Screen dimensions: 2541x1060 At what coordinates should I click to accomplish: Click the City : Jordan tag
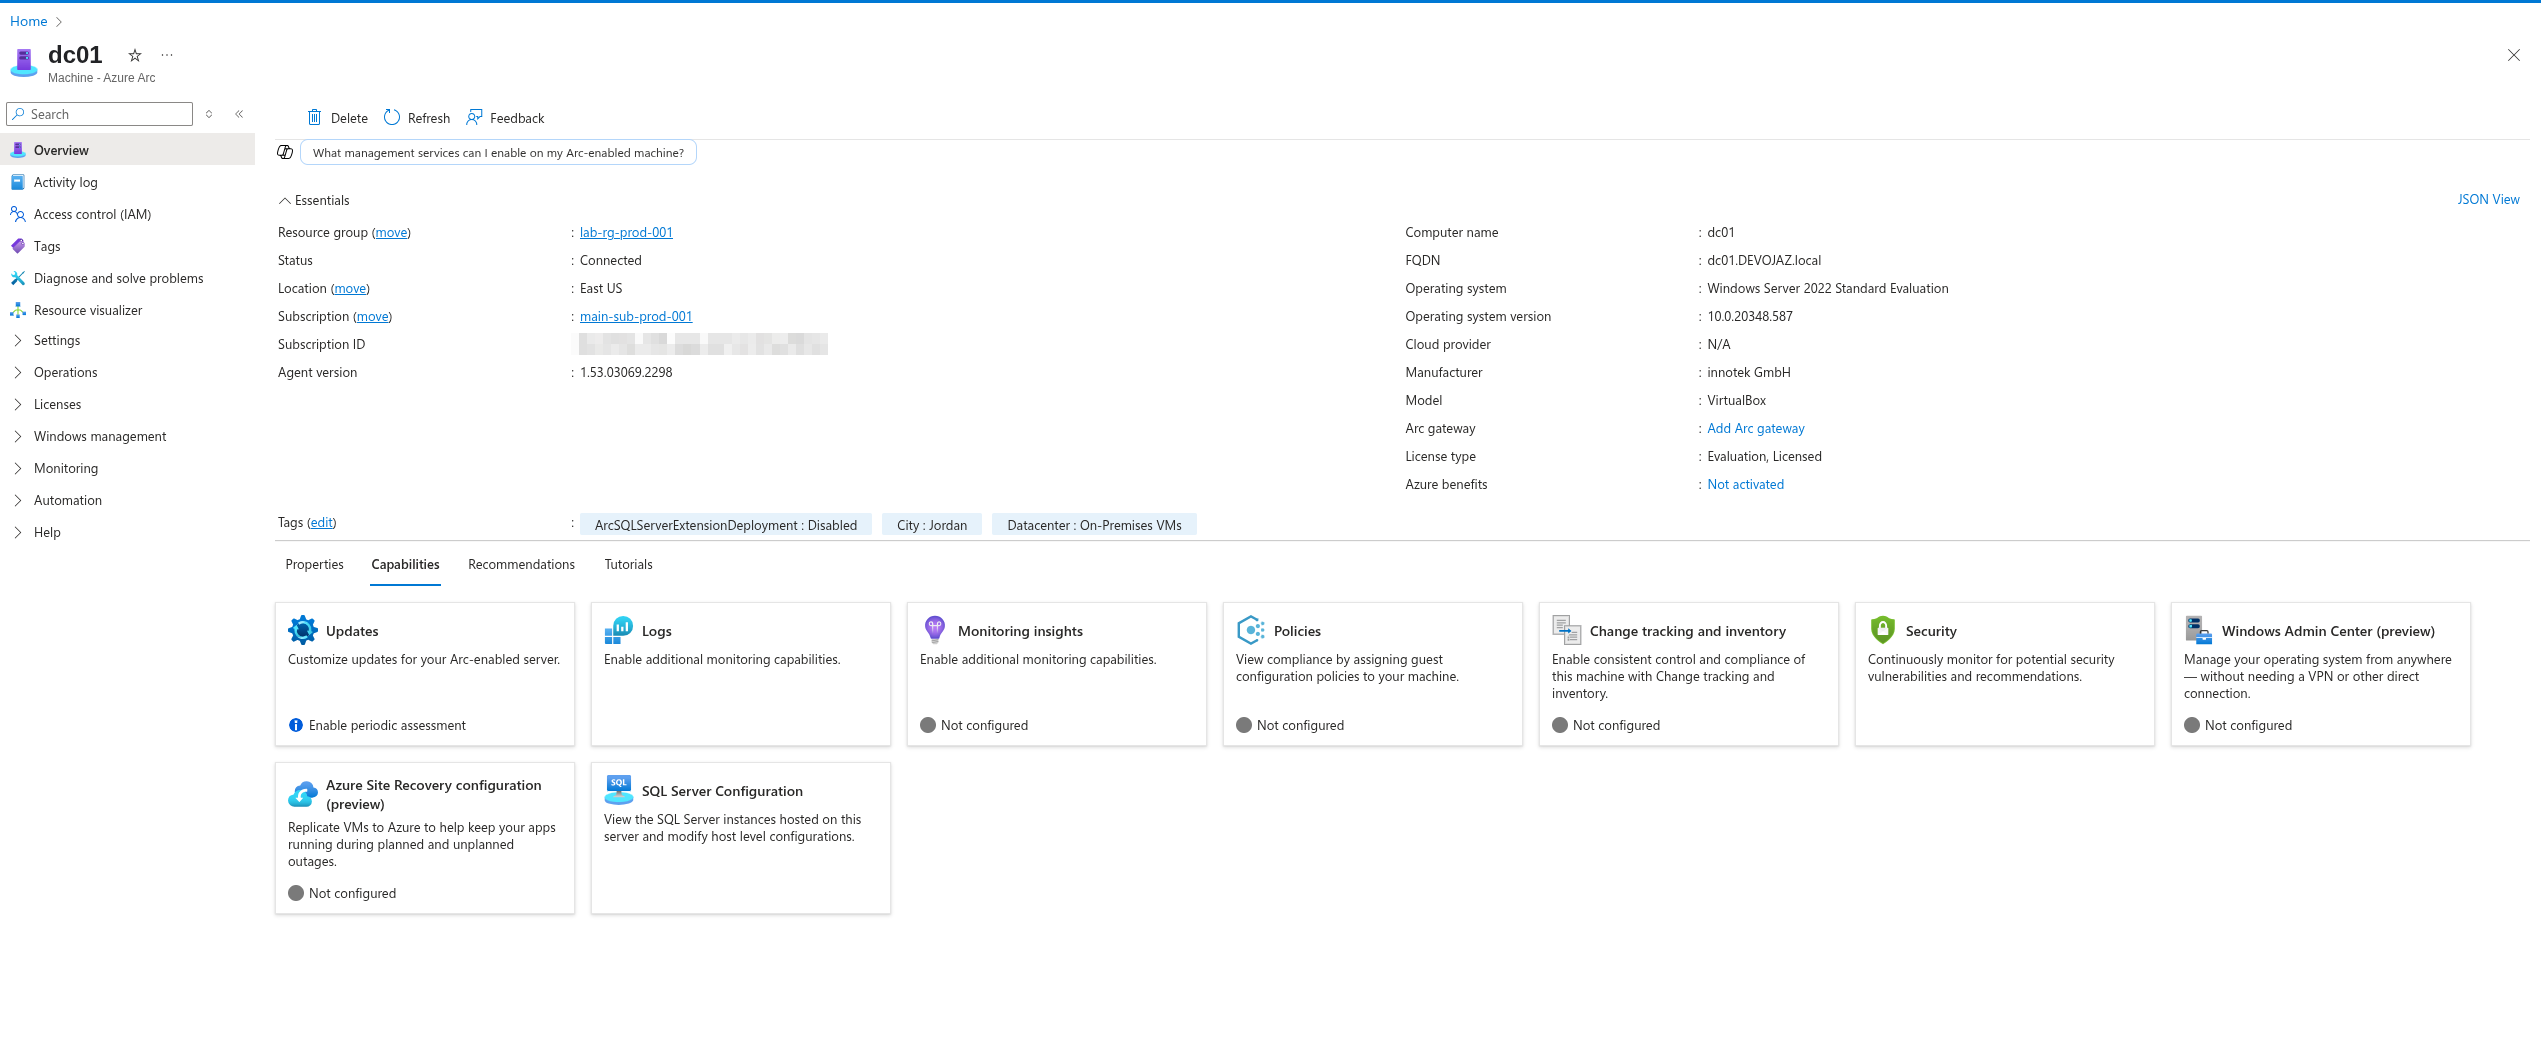click(932, 525)
